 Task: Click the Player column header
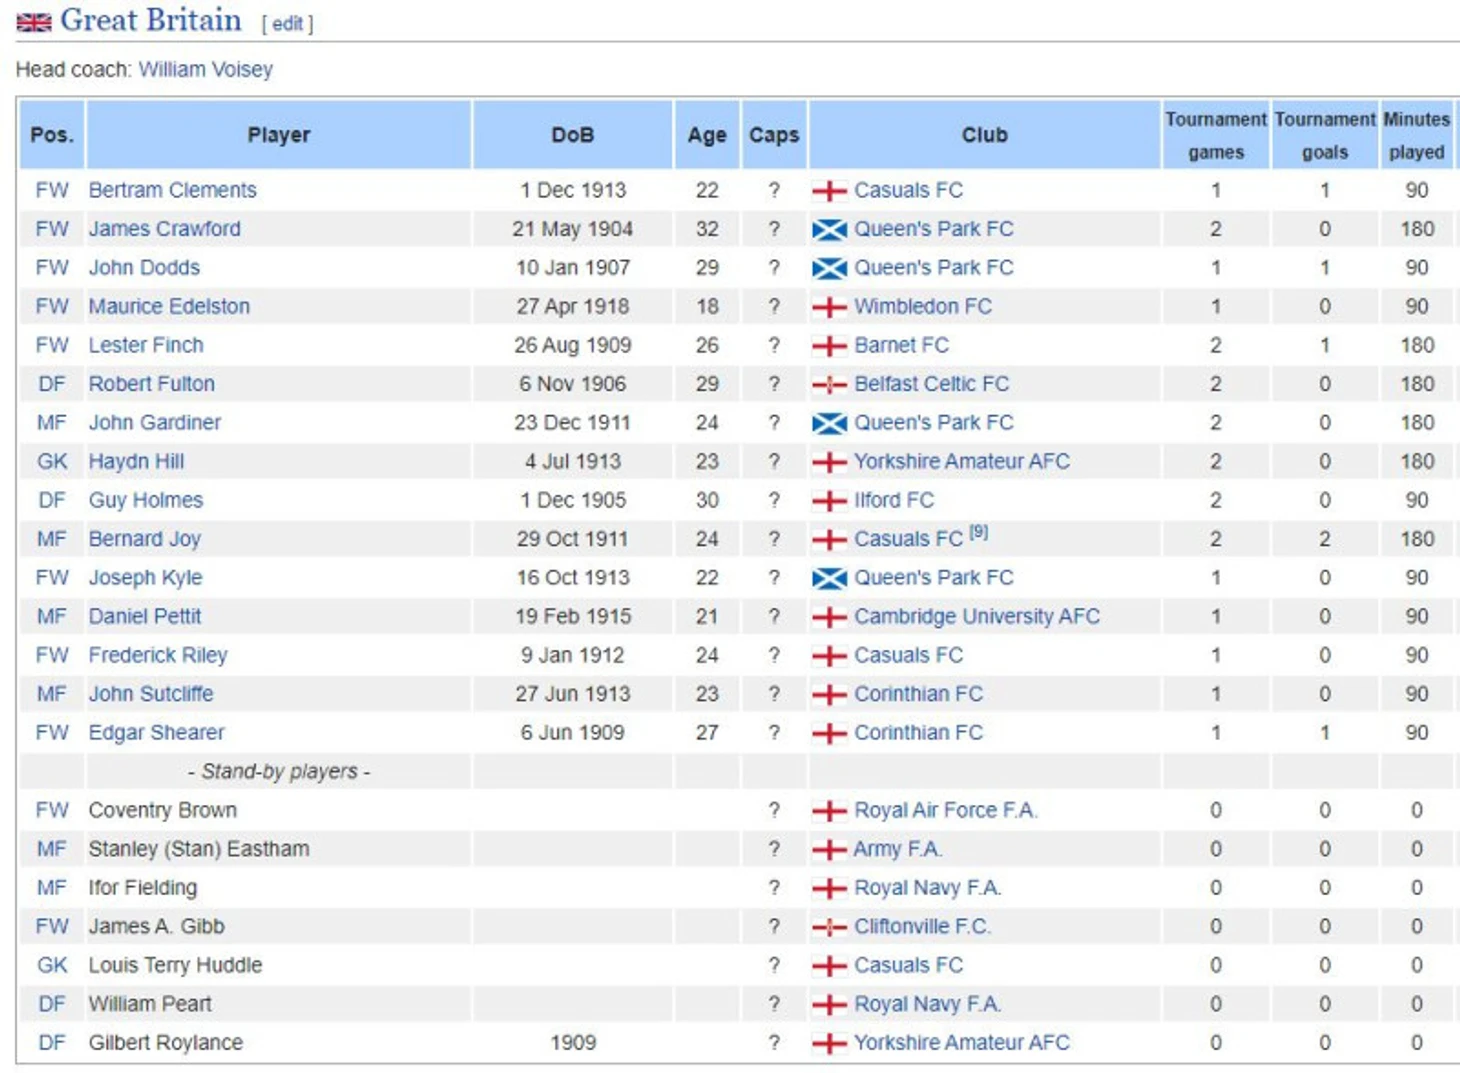click(x=278, y=135)
